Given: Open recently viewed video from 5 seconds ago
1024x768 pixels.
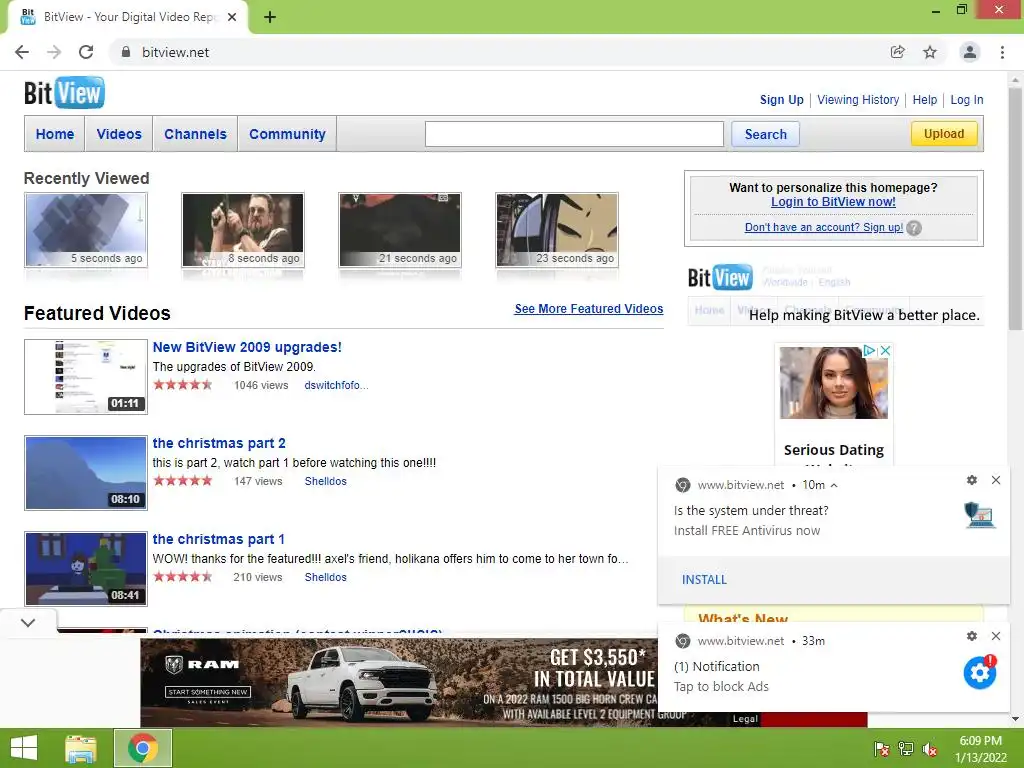Looking at the screenshot, I should 86,230.
